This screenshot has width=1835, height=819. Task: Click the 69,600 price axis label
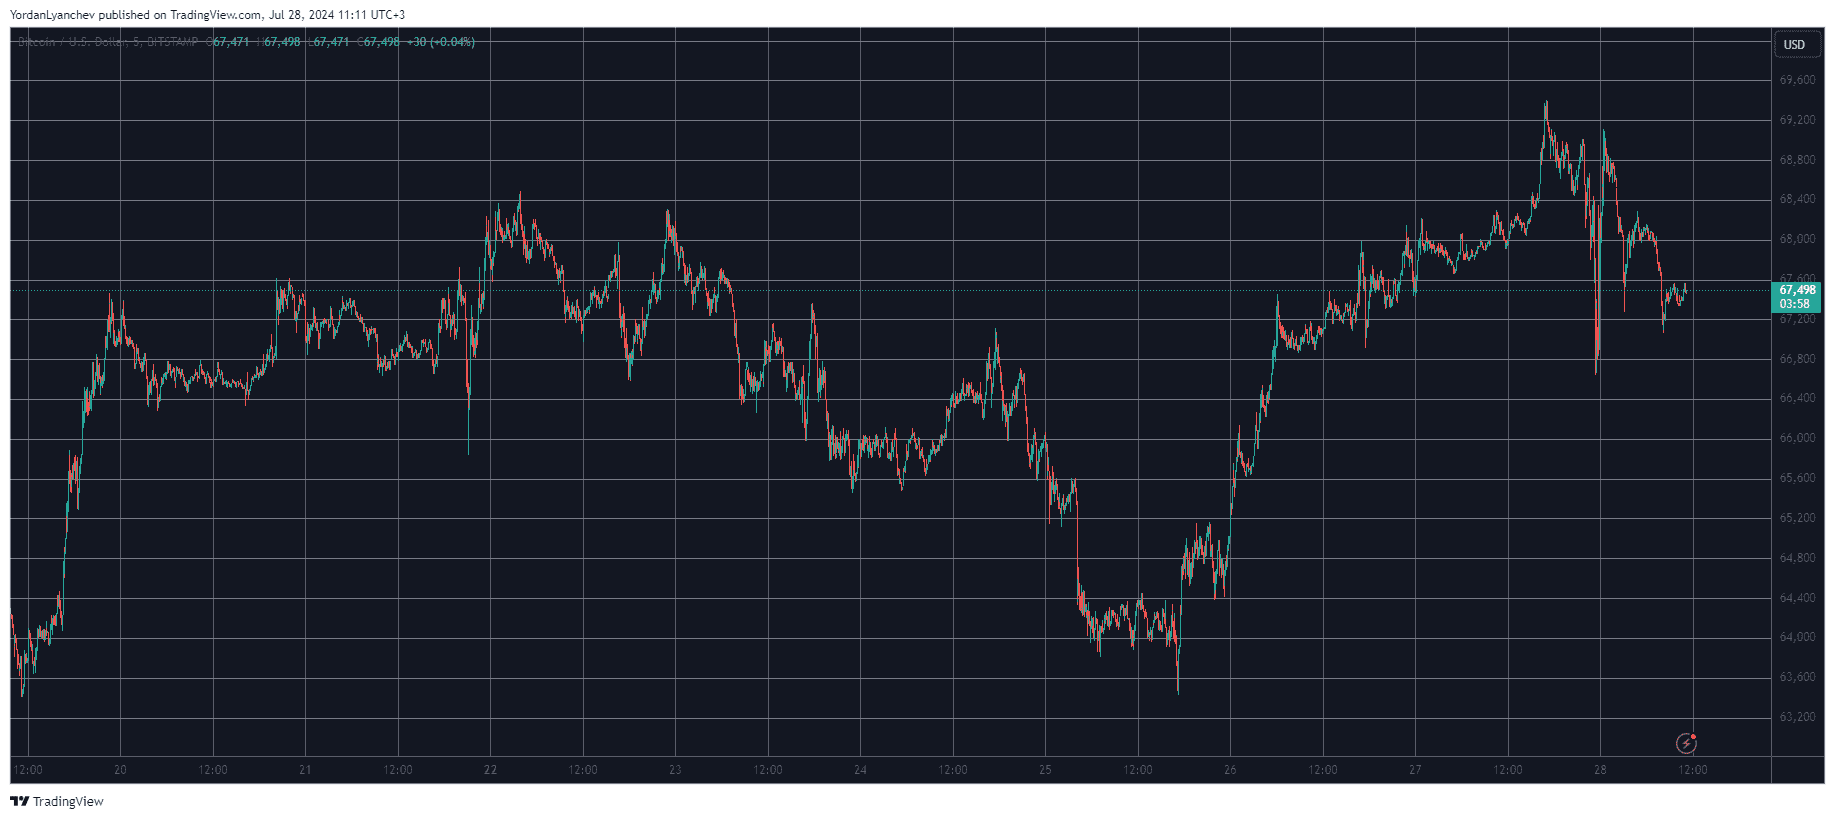click(x=1797, y=80)
